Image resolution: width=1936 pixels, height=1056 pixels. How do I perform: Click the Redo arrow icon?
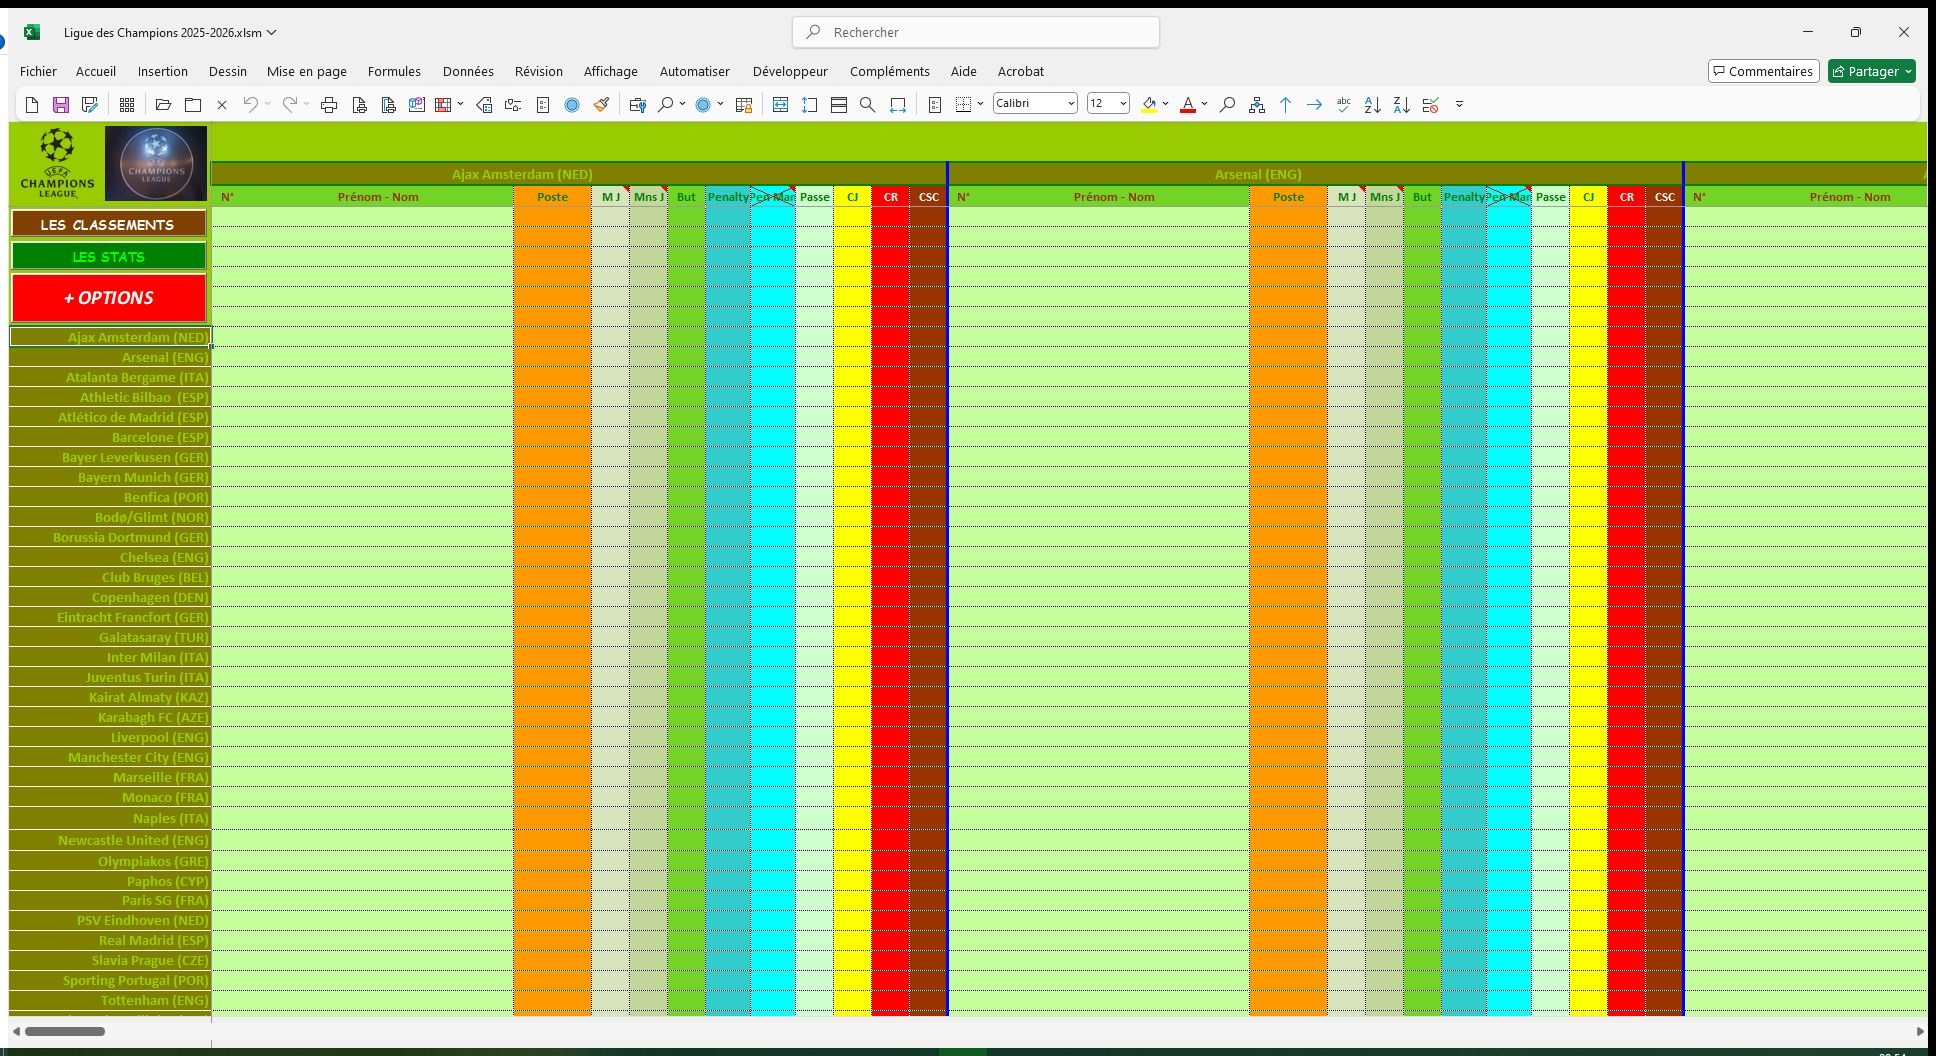pyautogui.click(x=289, y=104)
